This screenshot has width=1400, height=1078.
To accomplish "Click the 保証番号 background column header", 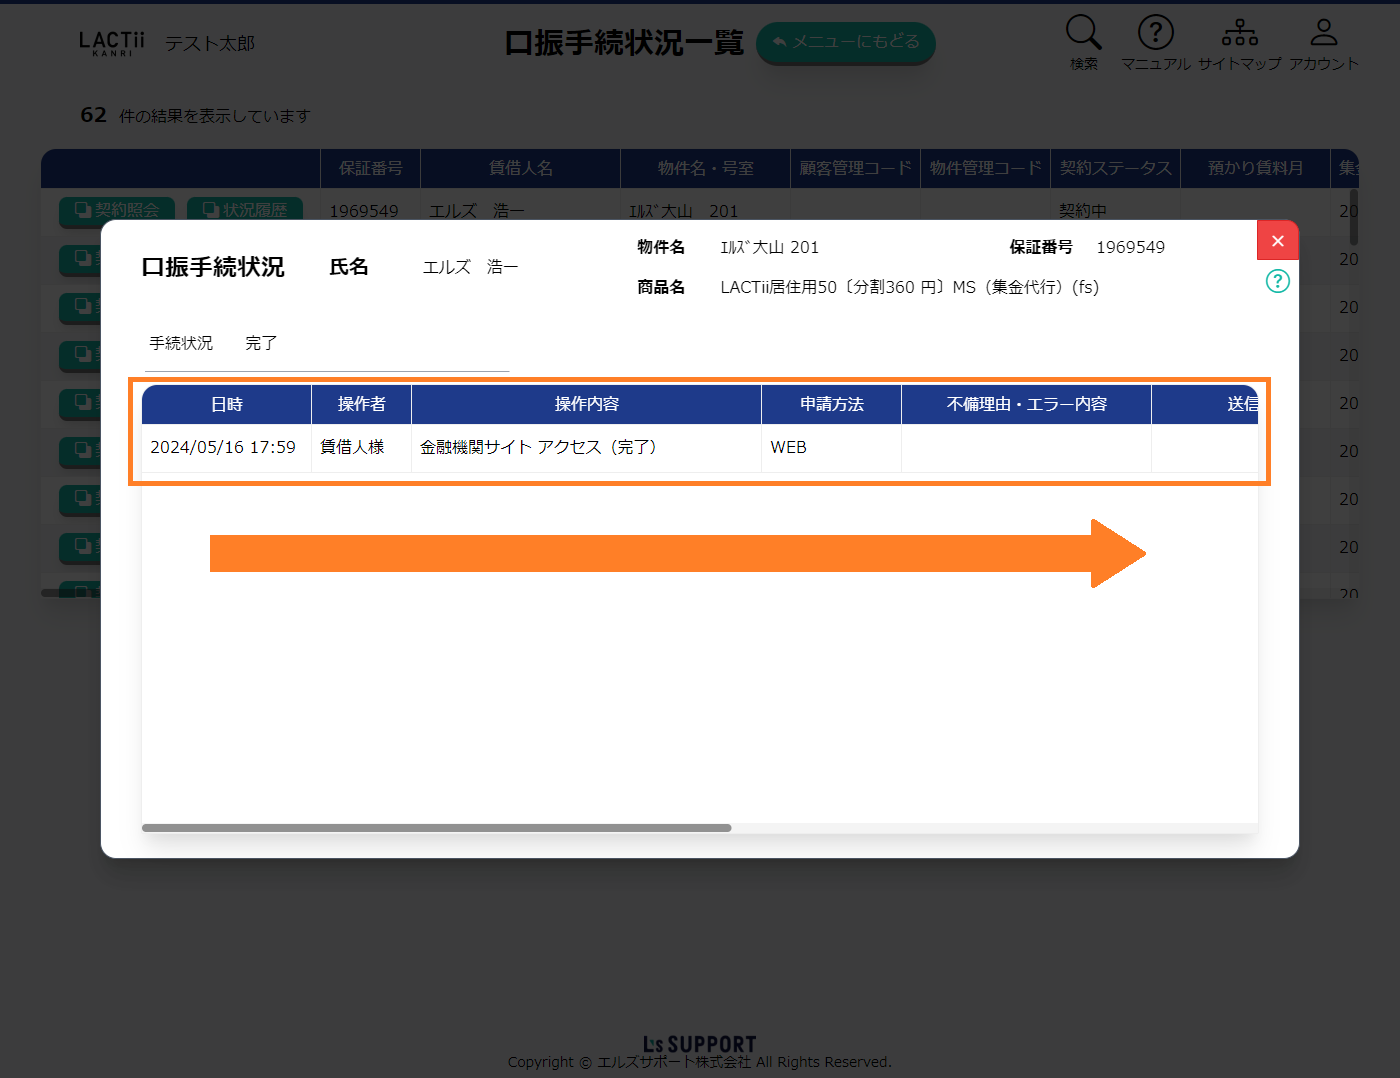I will point(370,168).
